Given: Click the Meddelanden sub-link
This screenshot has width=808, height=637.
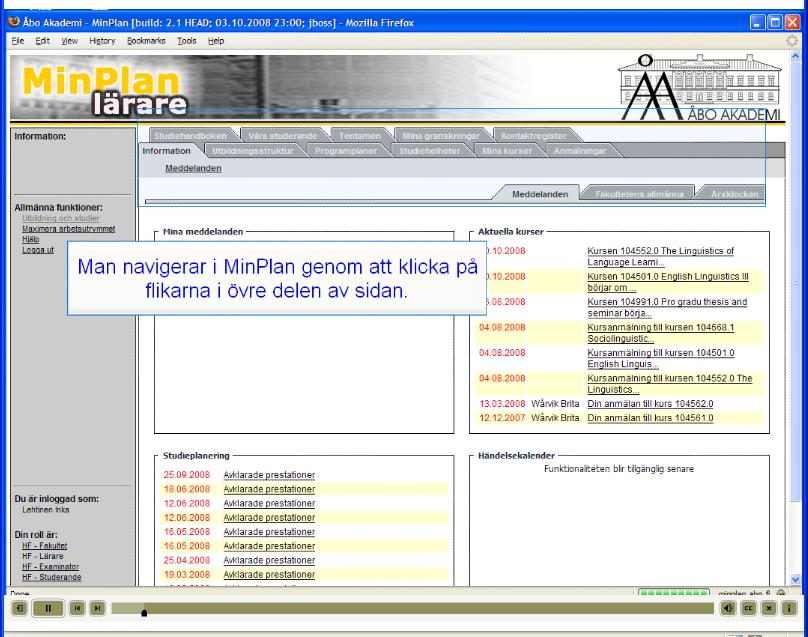Looking at the screenshot, I should coord(193,168).
